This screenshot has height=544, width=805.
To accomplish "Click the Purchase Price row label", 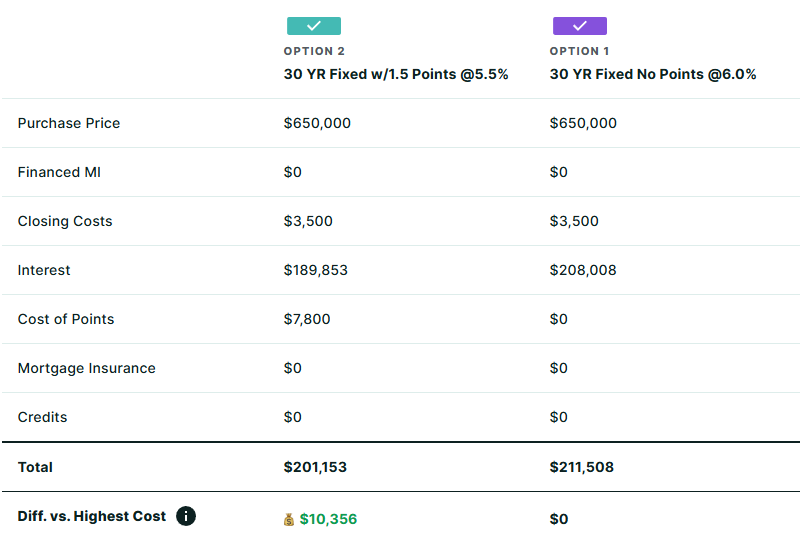I will pyautogui.click(x=69, y=123).
